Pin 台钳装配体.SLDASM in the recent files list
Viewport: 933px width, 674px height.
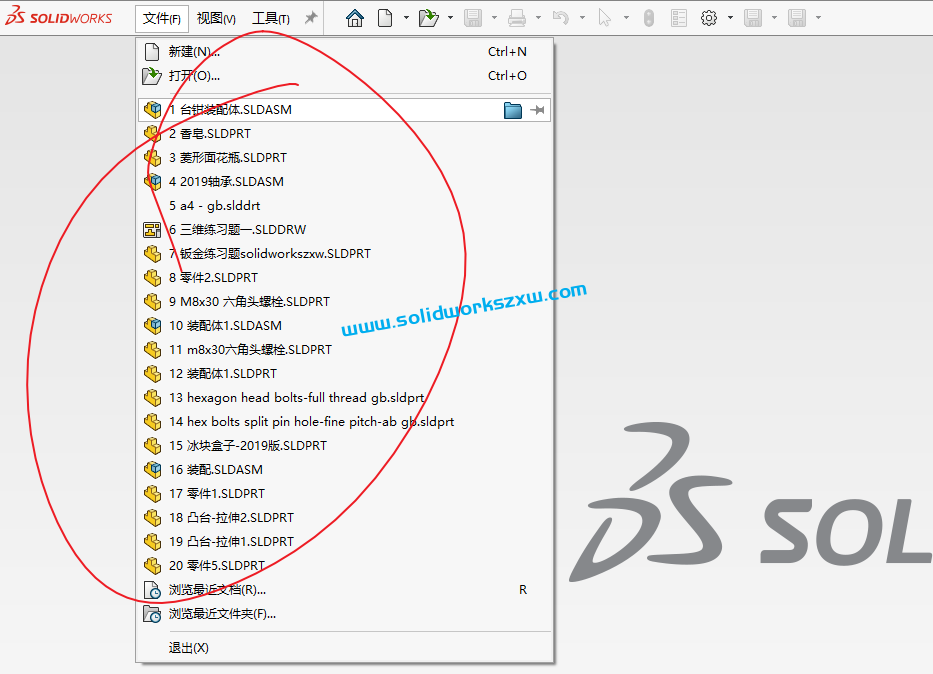(x=537, y=109)
